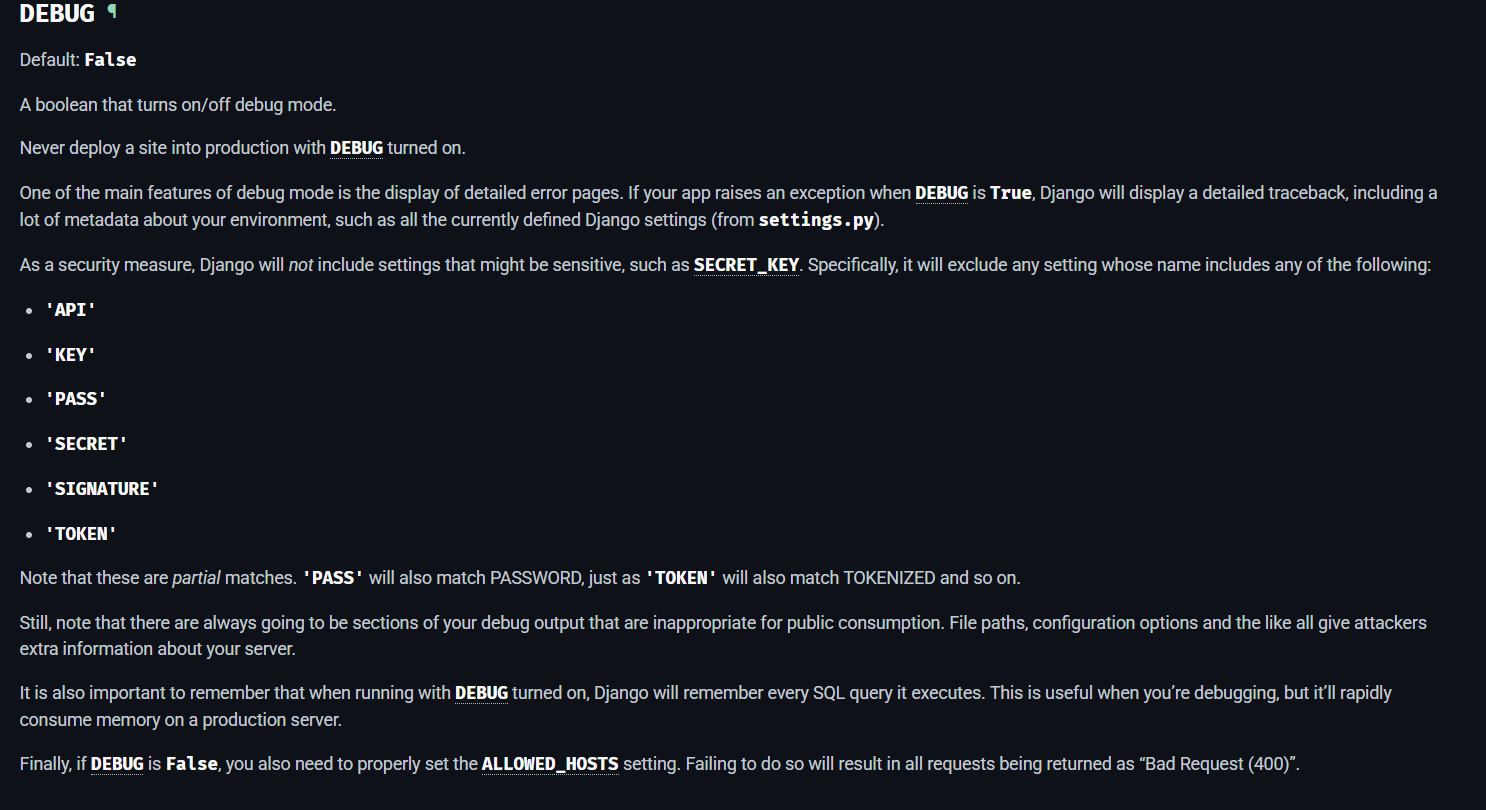Image resolution: width=1486 pixels, height=810 pixels.
Task: Click the bold True literal
Action: point(1010,193)
